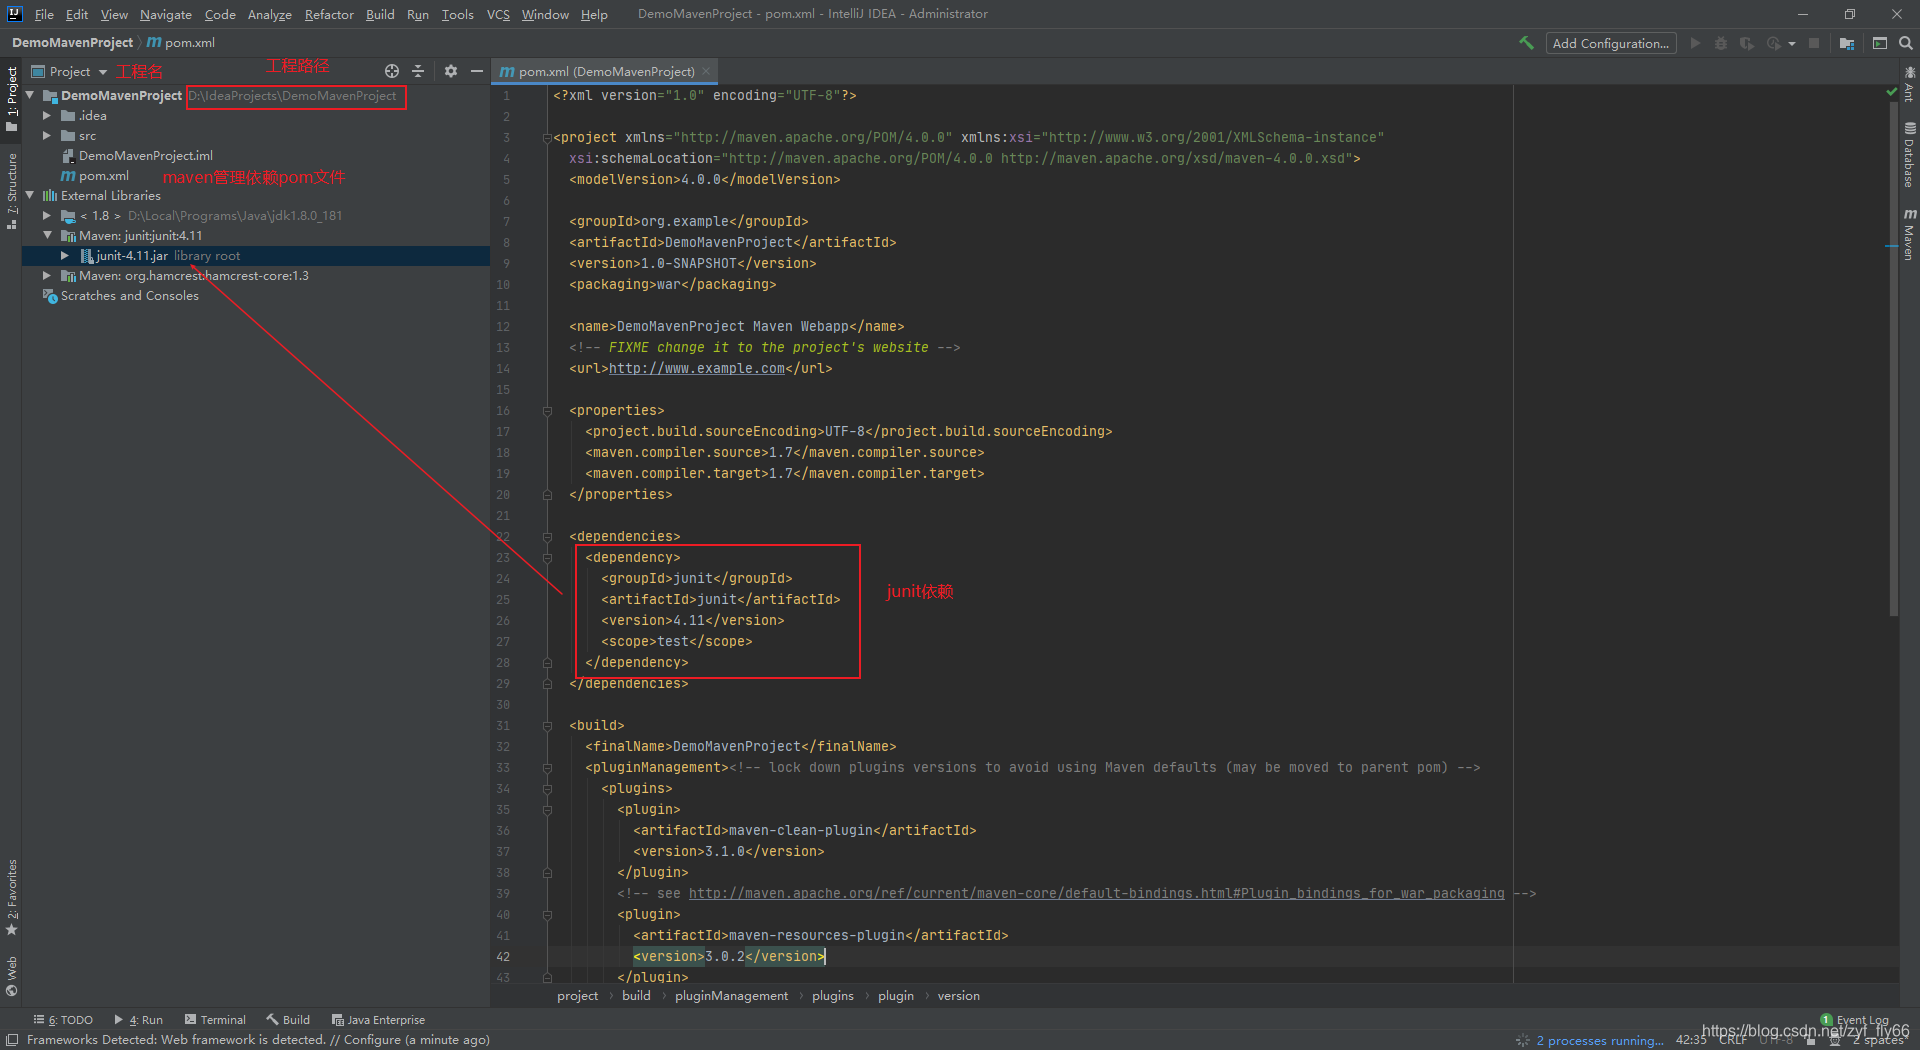The image size is (1920, 1050).
Task: Open the 6: TODO tool window
Action: 63,1020
